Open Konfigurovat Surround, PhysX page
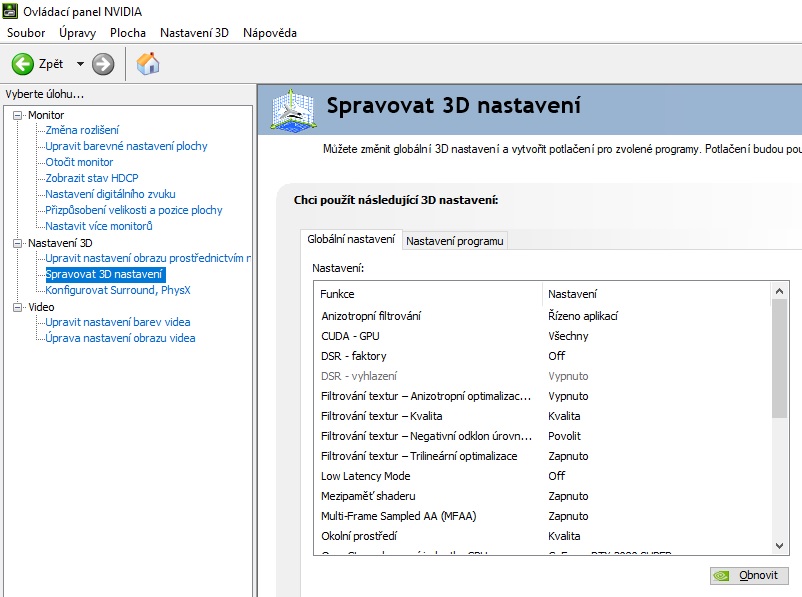802x597 pixels. 117,290
